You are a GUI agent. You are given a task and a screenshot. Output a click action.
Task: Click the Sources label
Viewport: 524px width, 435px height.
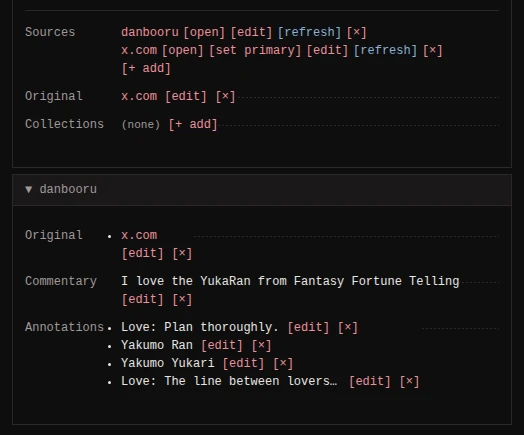coord(50,32)
